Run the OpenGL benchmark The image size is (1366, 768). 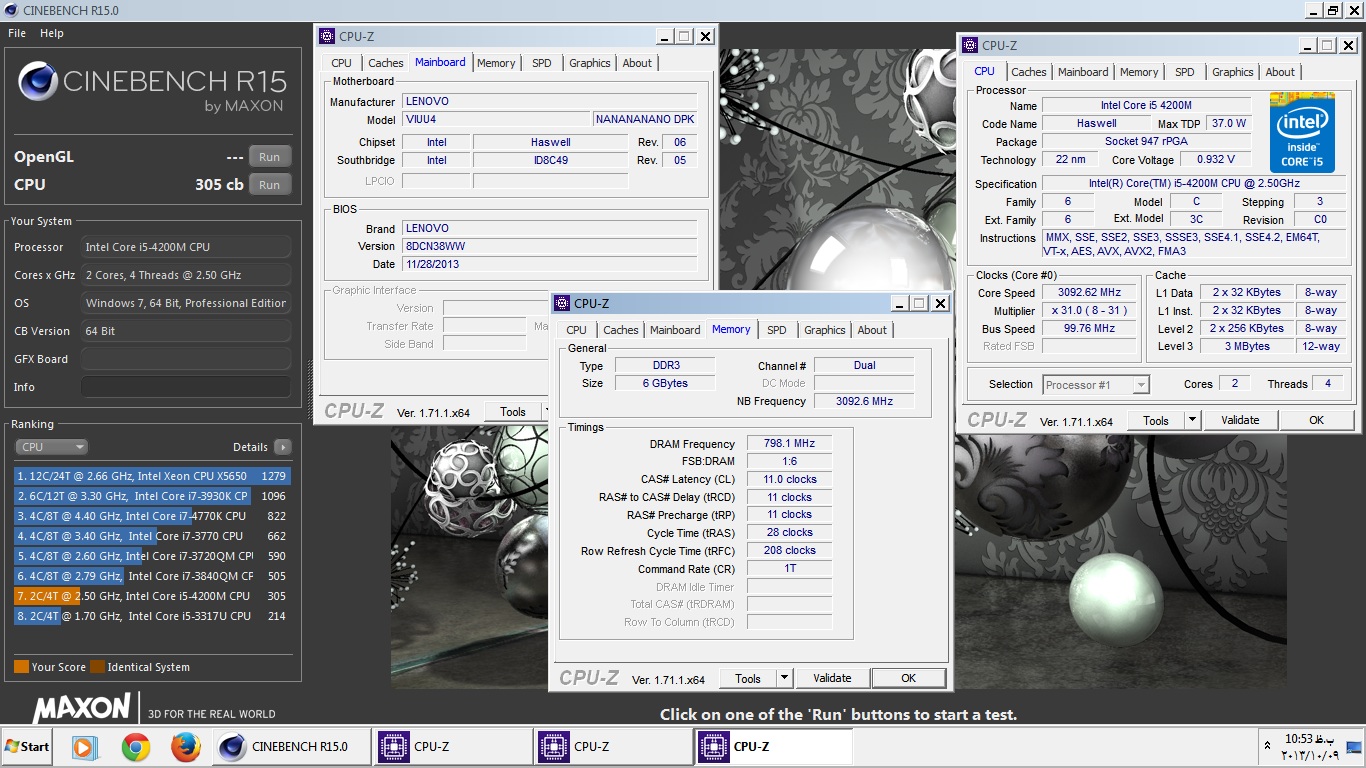(x=270, y=157)
